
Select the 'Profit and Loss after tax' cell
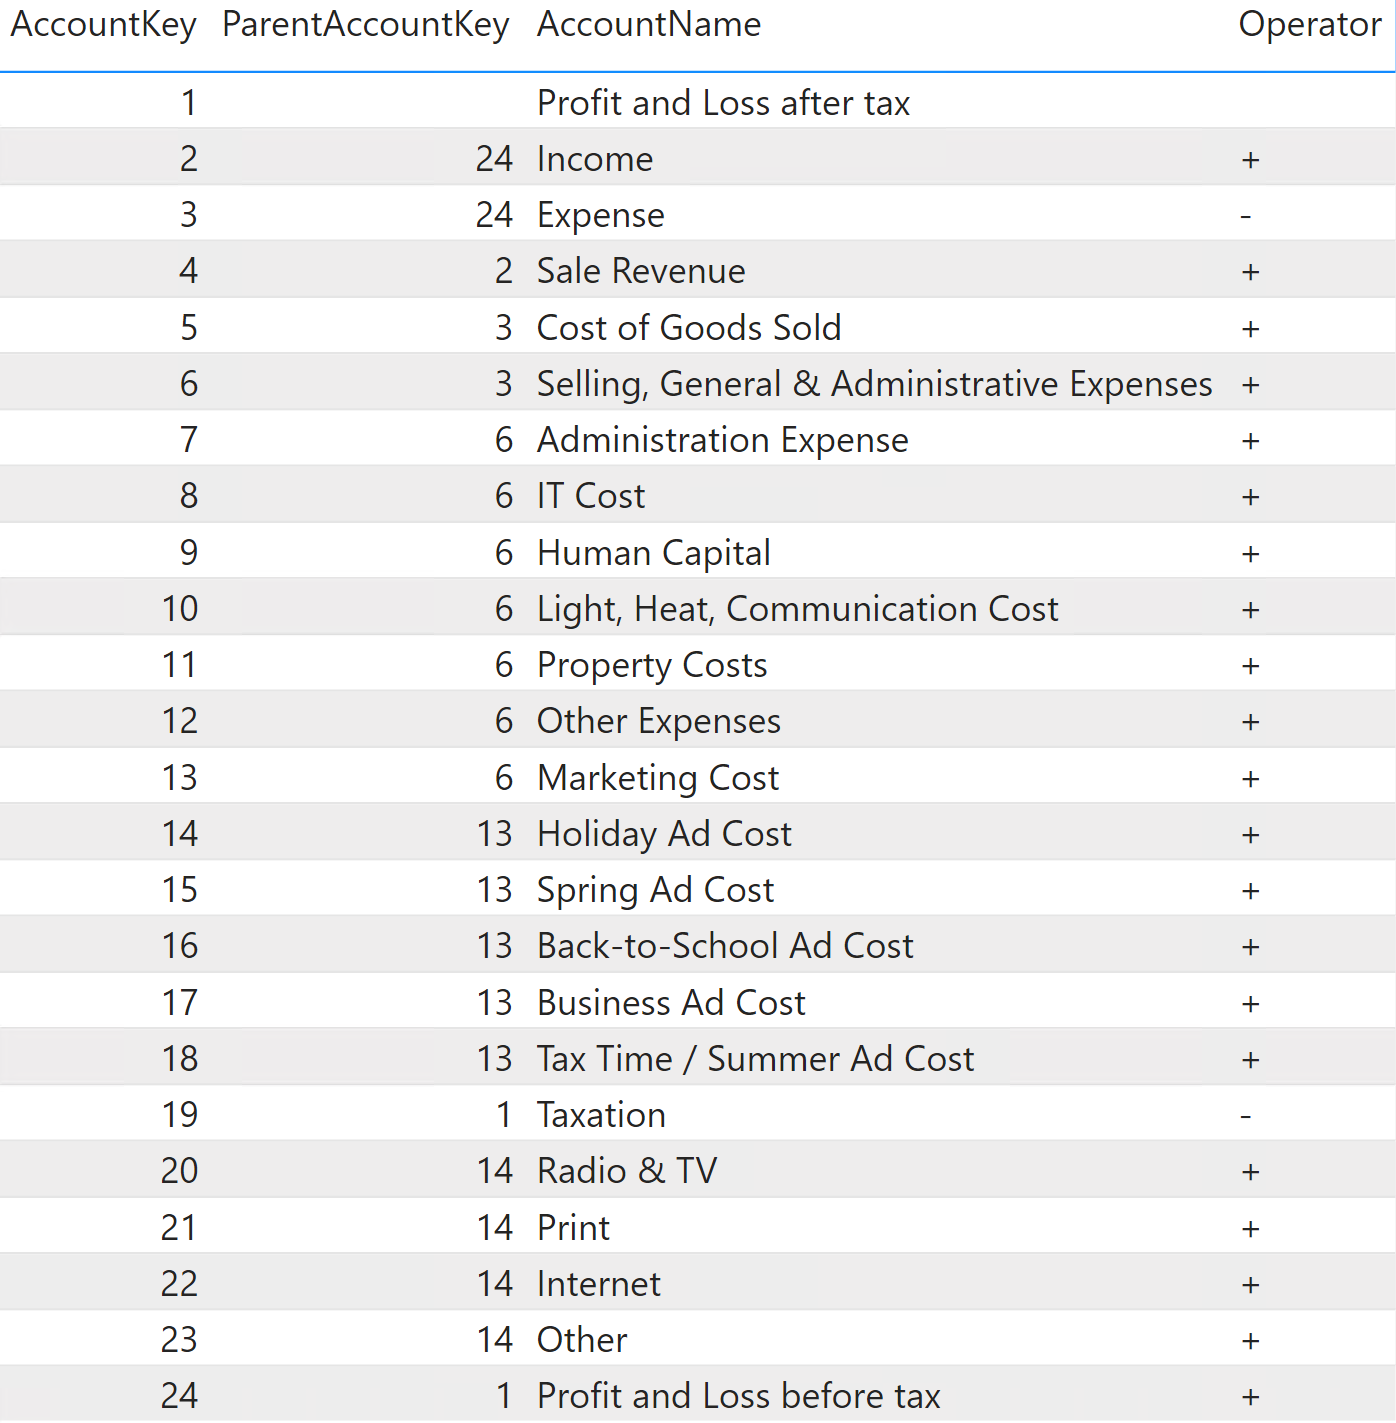tap(723, 103)
